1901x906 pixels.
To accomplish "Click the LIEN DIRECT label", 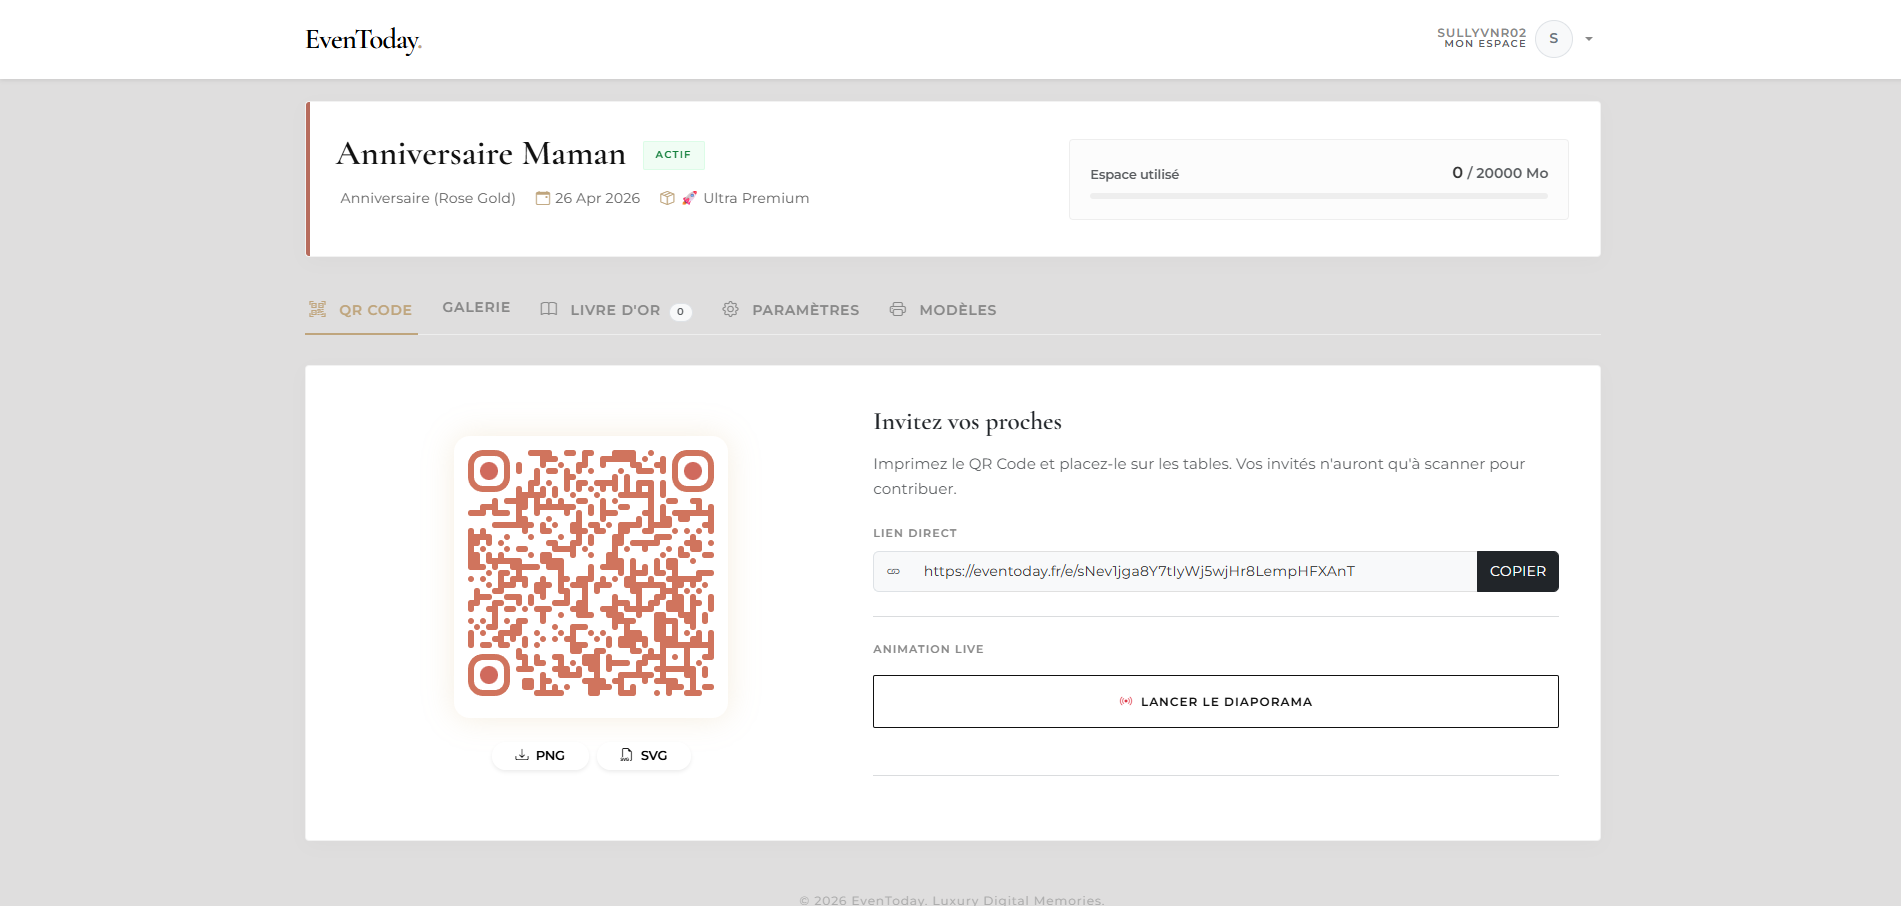I will pos(915,533).
